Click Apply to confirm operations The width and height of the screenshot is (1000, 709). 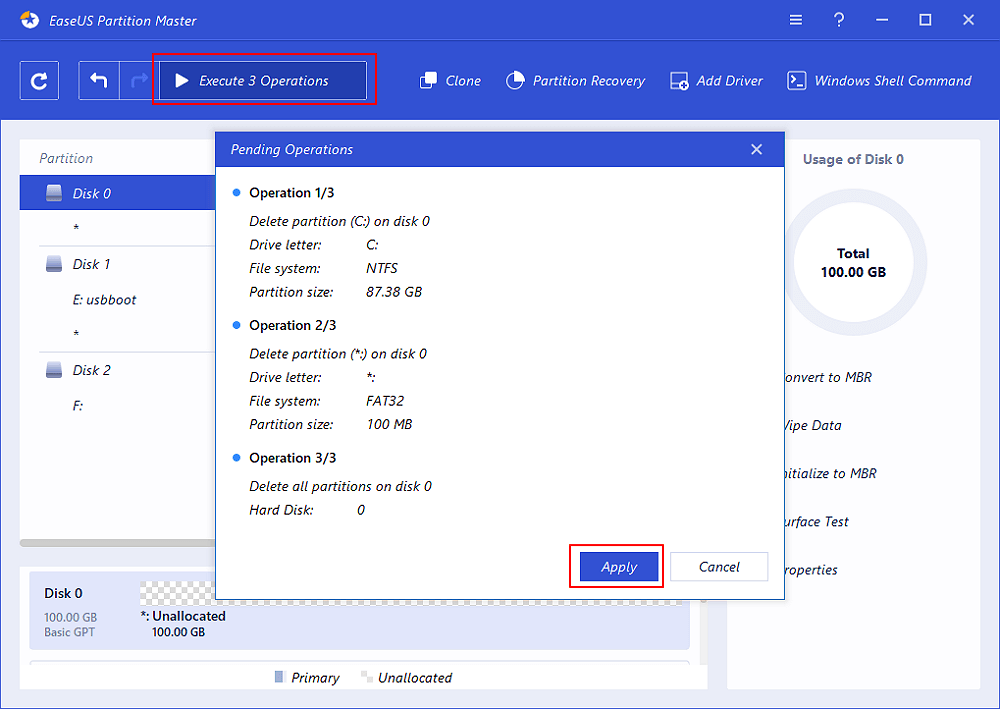(x=618, y=567)
